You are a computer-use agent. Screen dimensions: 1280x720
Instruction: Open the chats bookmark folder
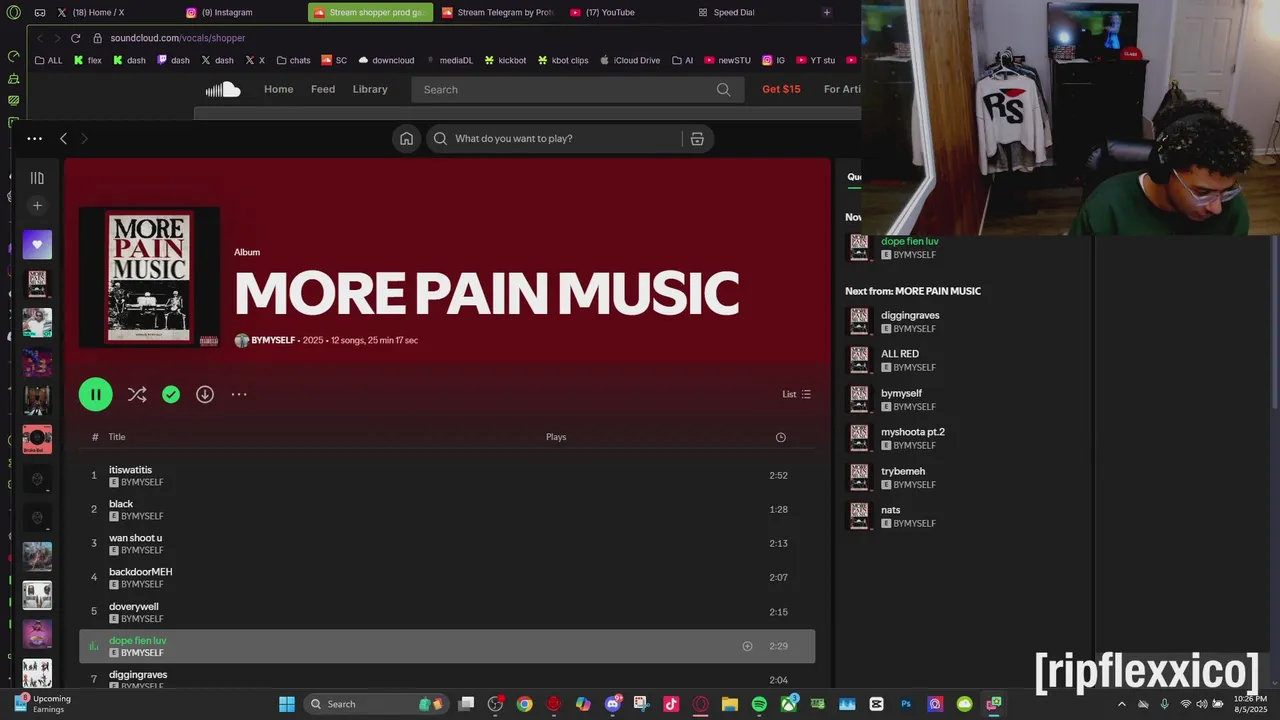coord(293,60)
